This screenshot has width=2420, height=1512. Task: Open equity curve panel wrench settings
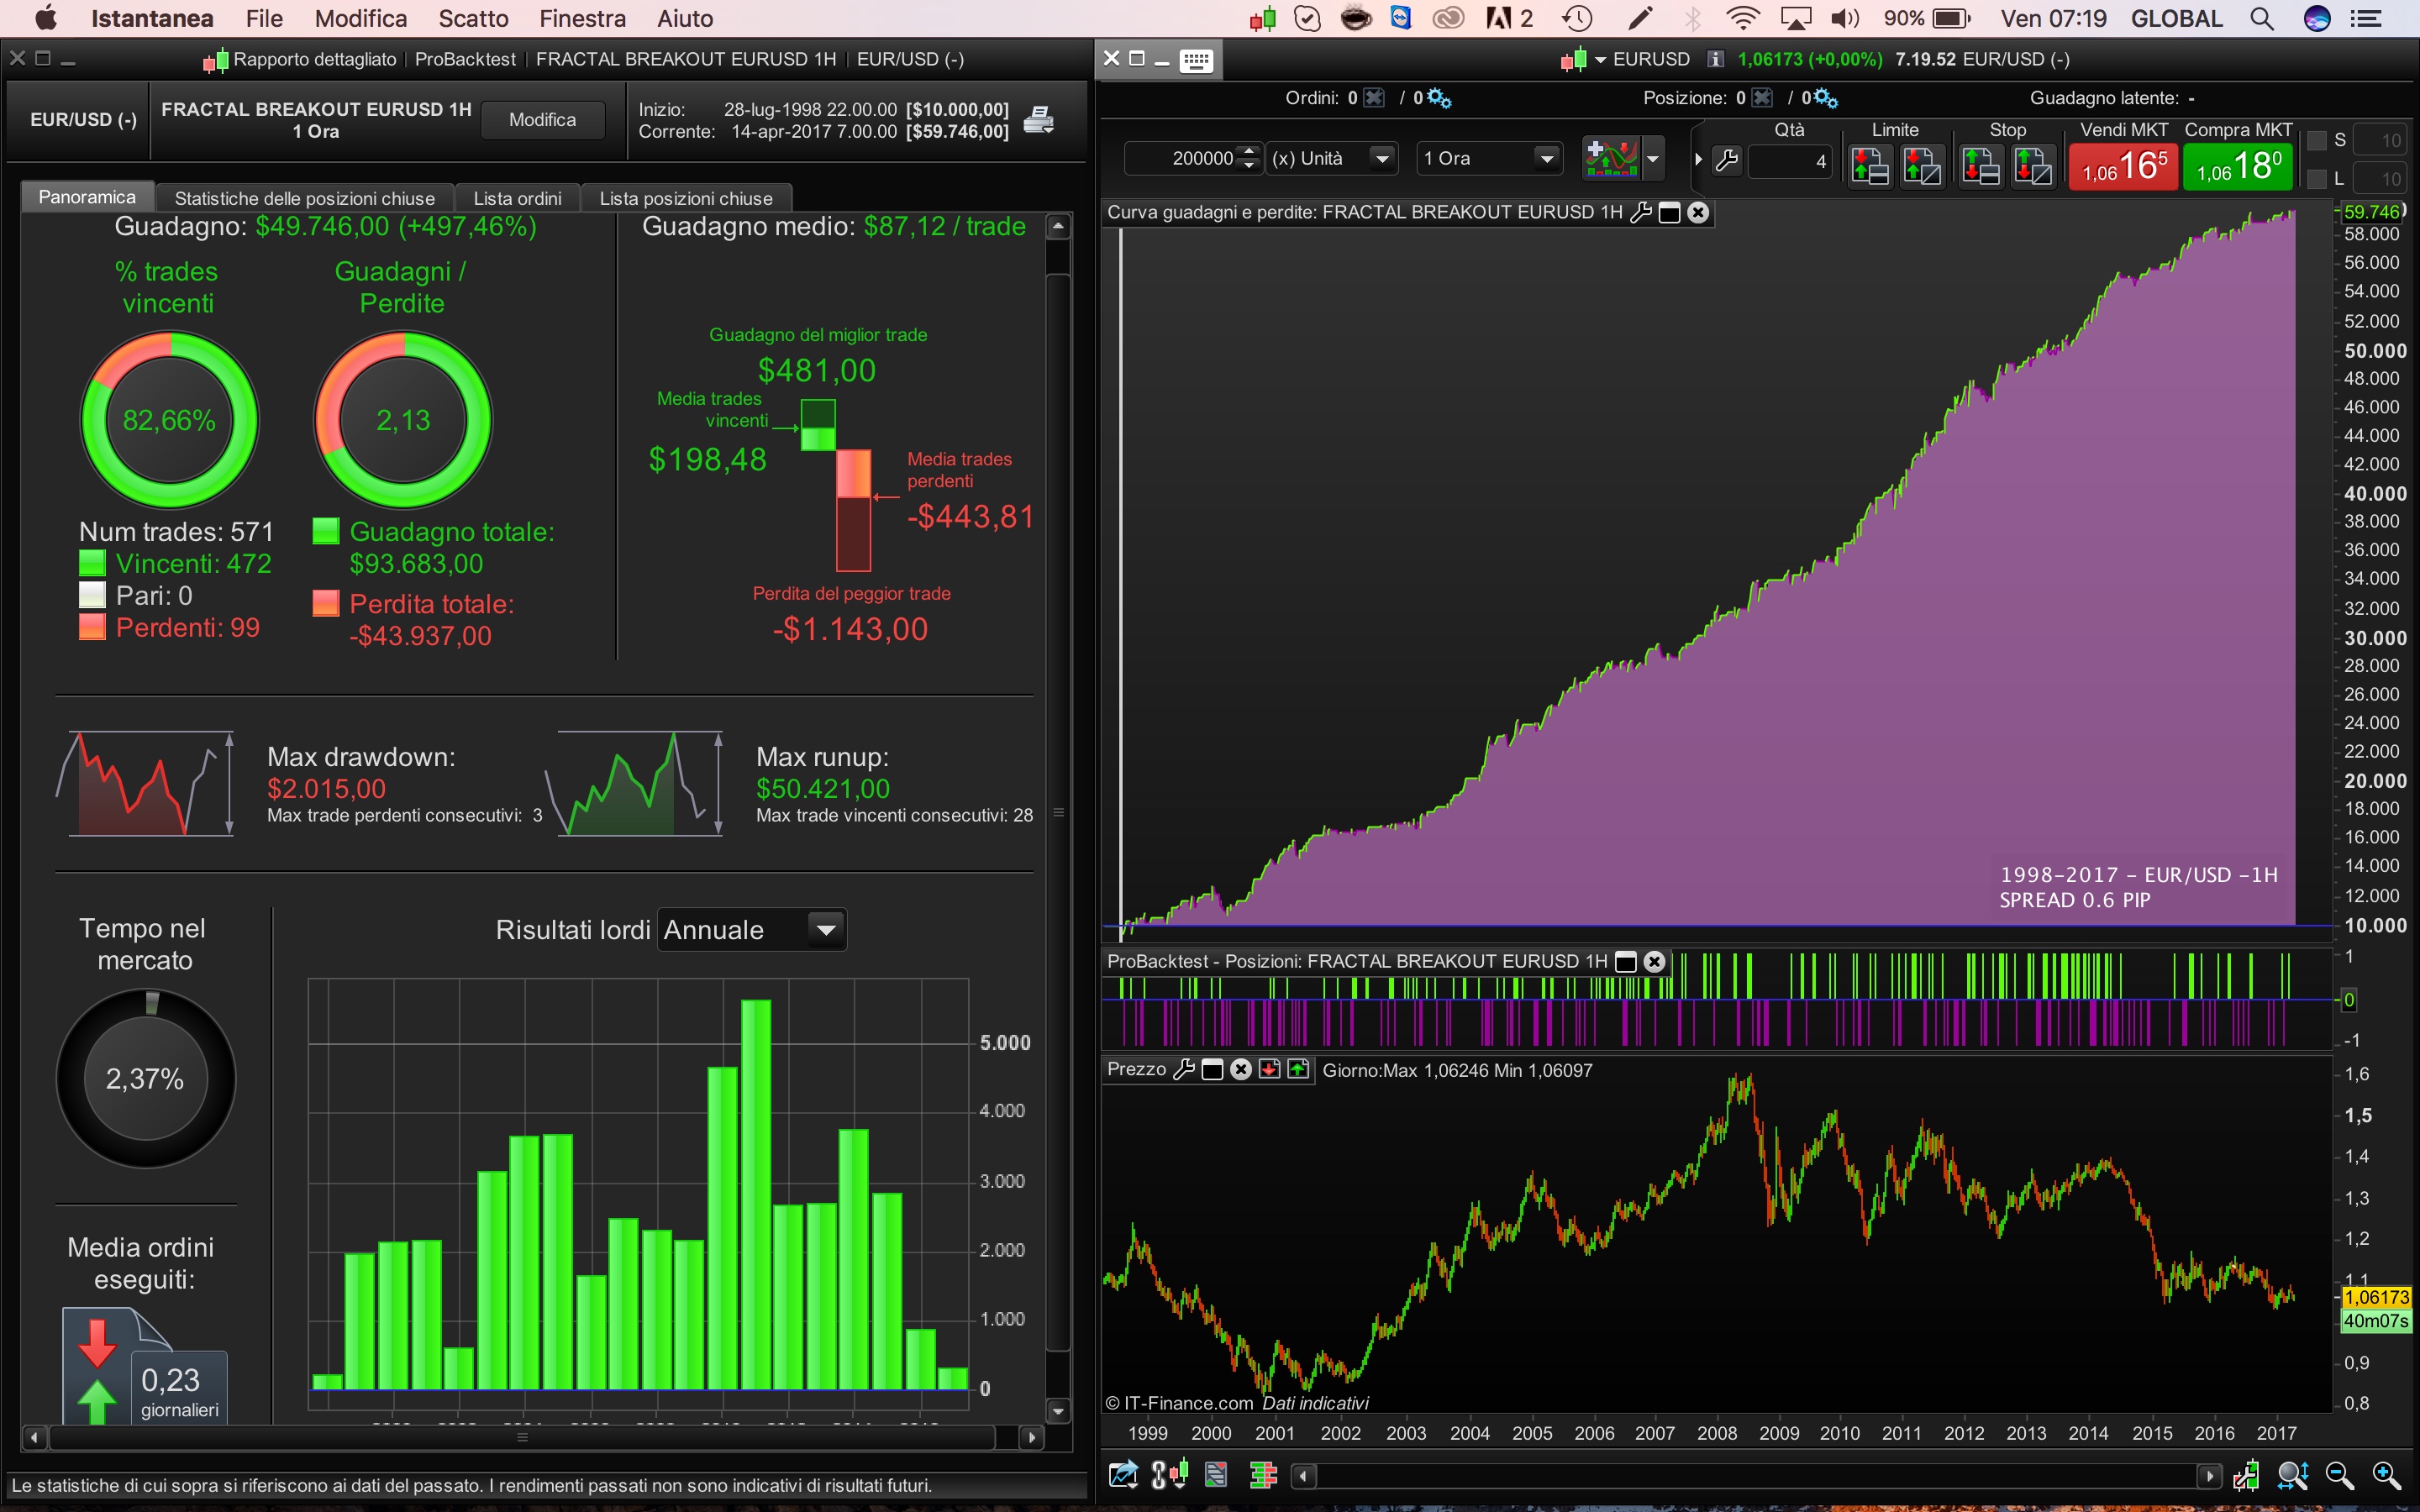click(x=1641, y=212)
